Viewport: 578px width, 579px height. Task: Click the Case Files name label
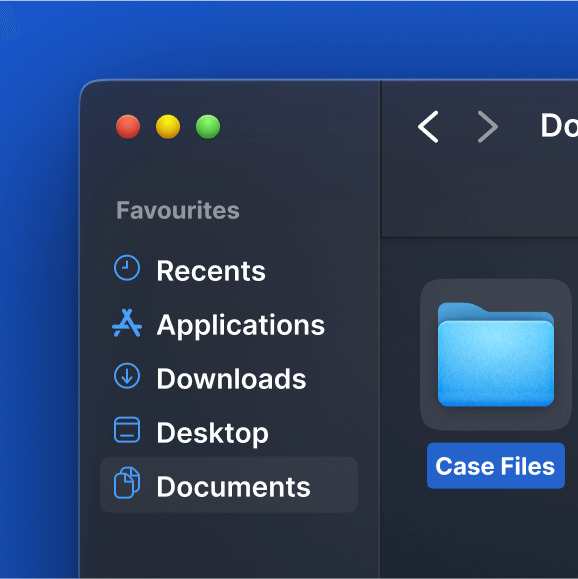click(x=496, y=466)
